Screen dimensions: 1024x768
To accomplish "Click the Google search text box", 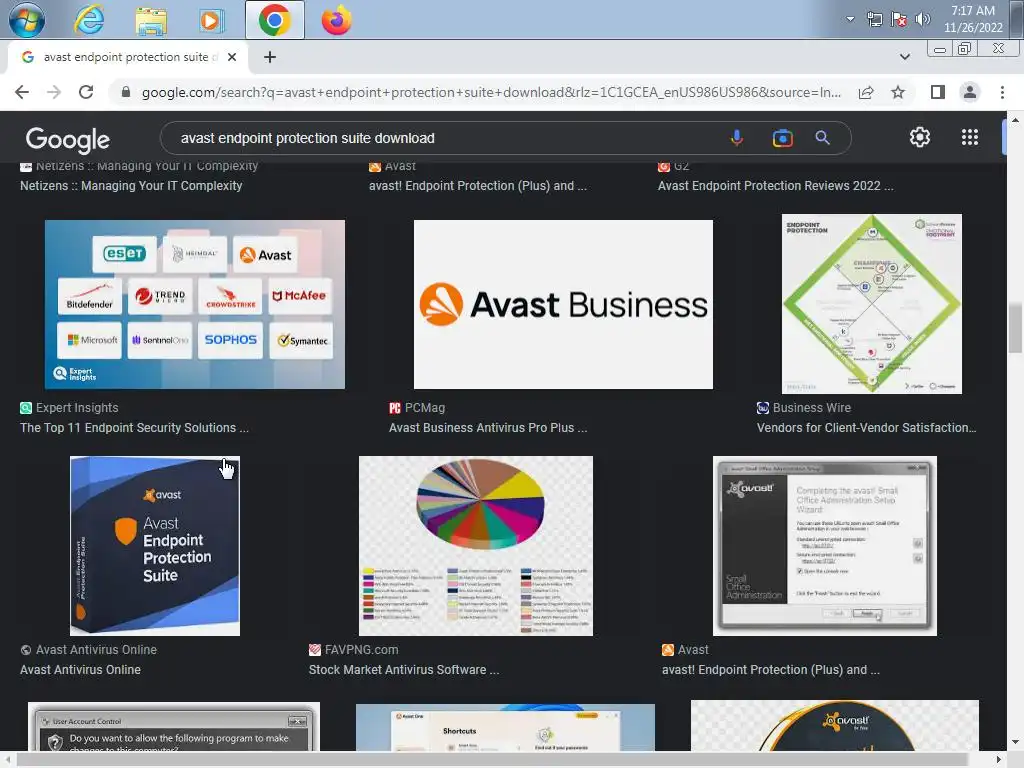I will [x=444, y=138].
